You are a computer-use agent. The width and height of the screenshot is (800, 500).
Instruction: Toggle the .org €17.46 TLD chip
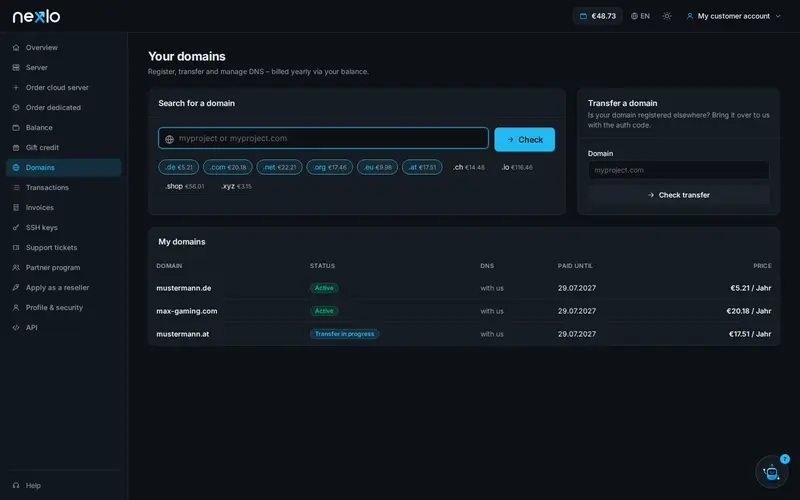(330, 167)
